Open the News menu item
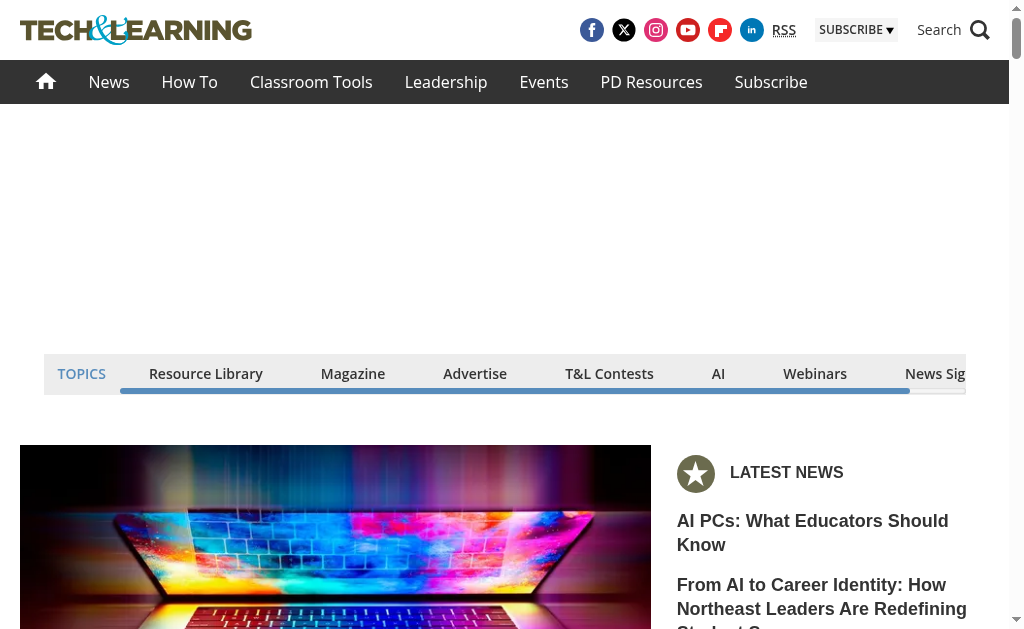Viewport: 1024px width, 629px height. [x=109, y=82]
